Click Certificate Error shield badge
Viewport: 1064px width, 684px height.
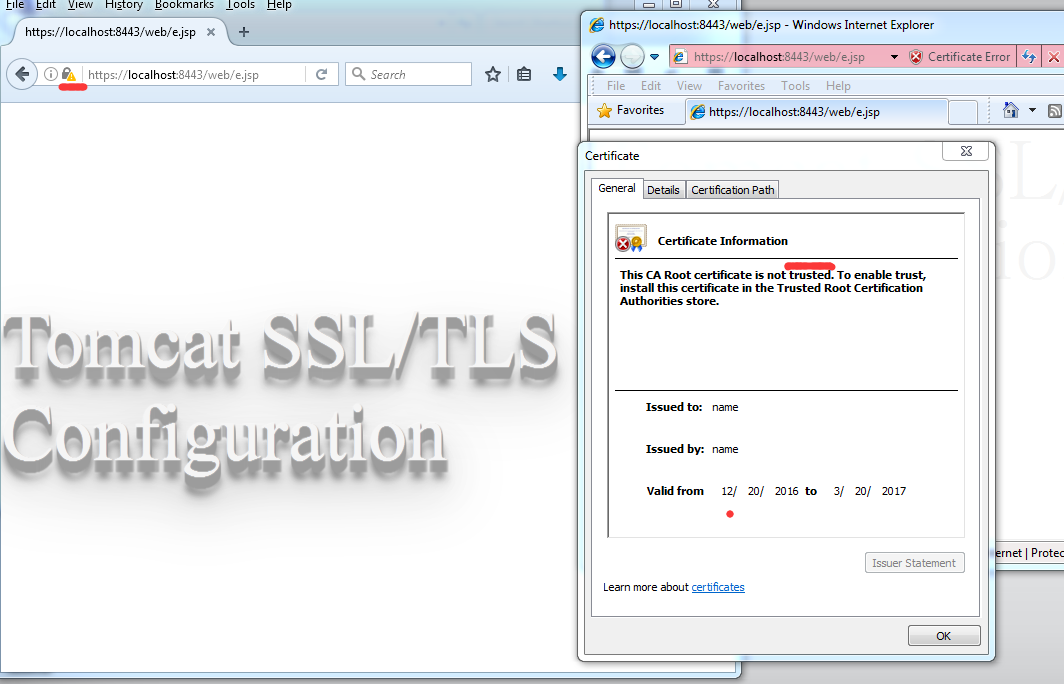(x=960, y=57)
